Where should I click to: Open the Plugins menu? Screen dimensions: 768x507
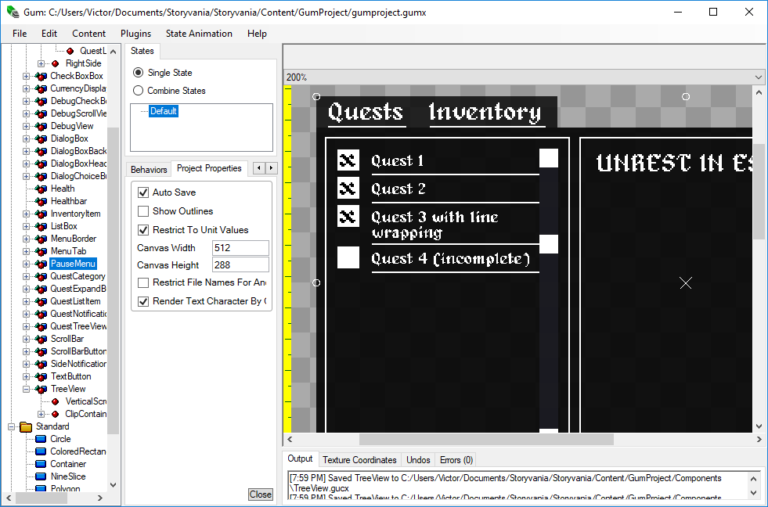[136, 33]
